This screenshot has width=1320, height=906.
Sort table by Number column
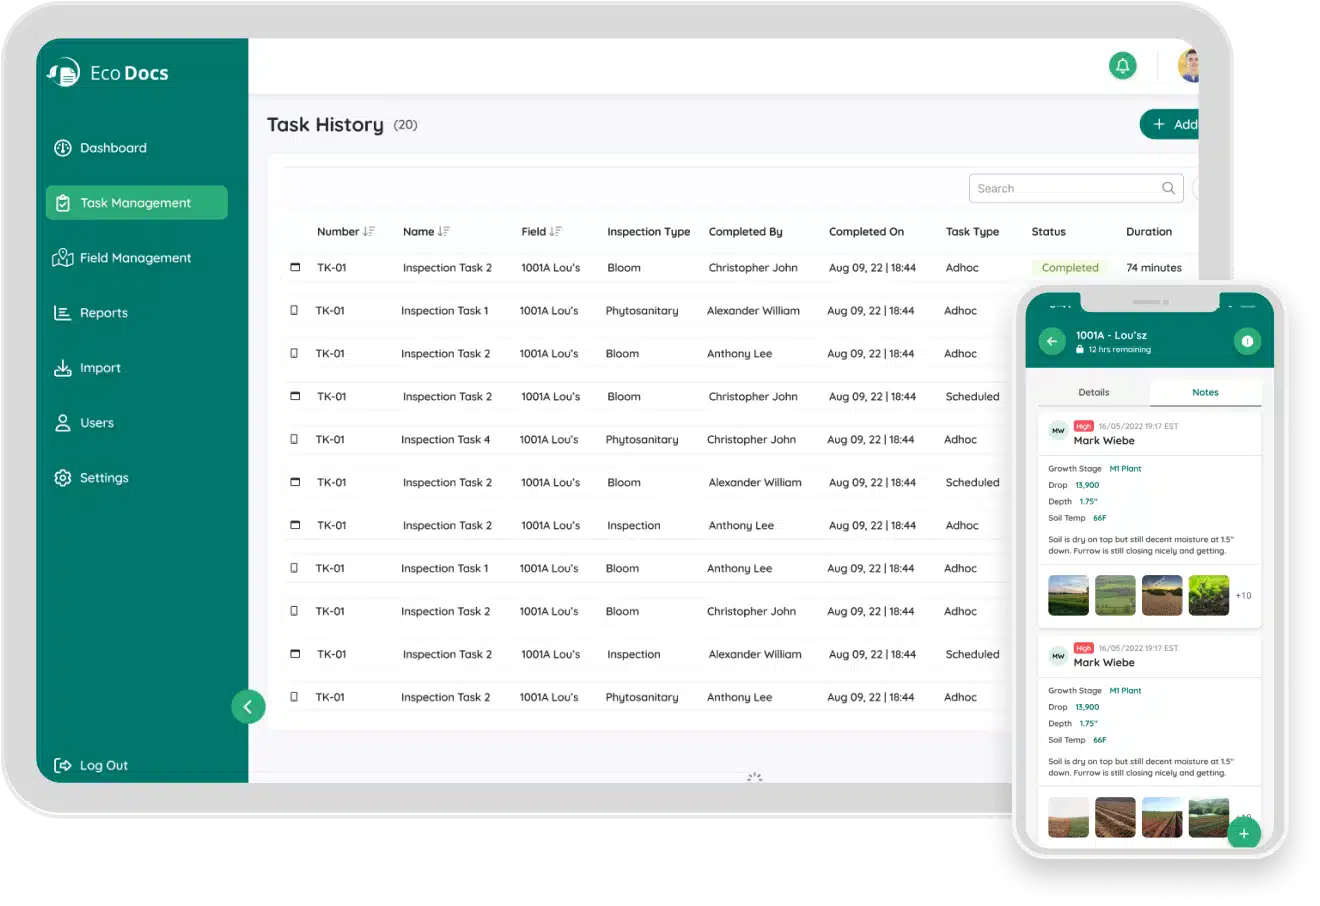(369, 232)
